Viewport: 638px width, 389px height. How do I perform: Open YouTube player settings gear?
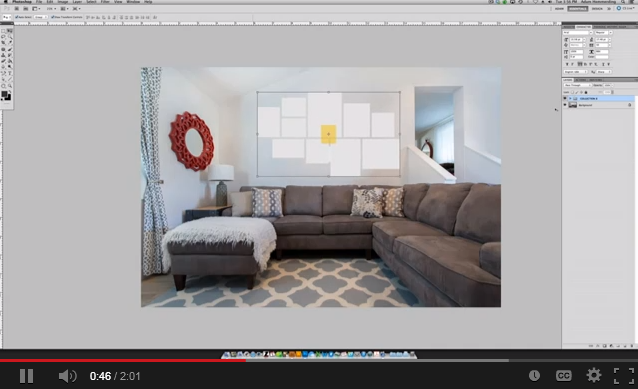(594, 375)
